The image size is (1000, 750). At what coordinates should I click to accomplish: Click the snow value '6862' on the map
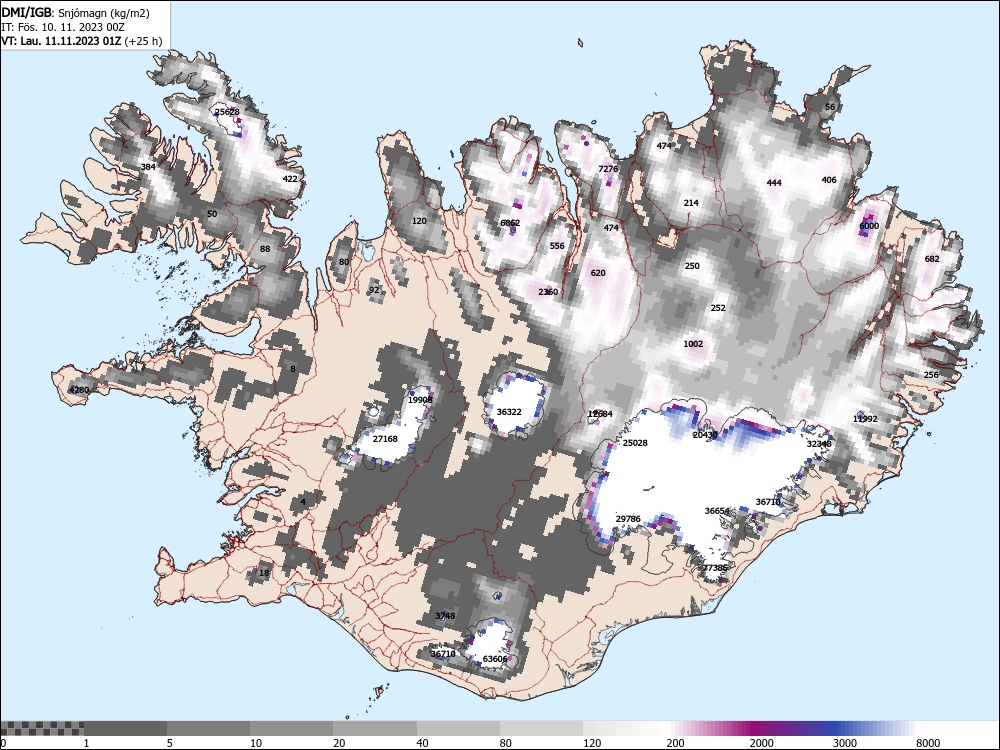[x=510, y=223]
